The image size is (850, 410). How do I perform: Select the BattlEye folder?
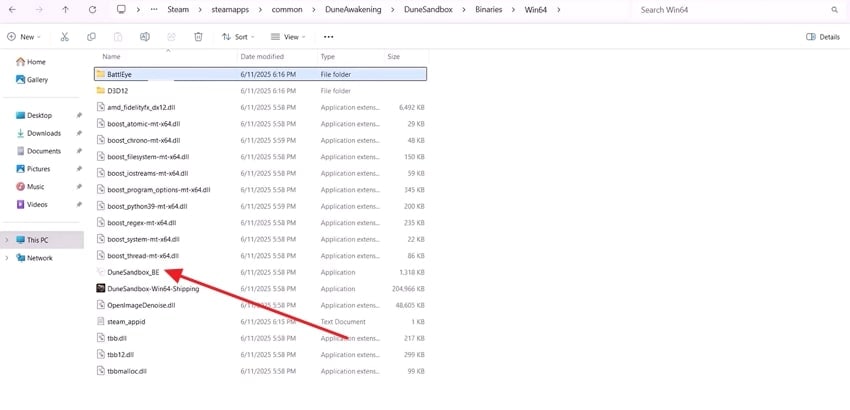pyautogui.click(x=261, y=74)
